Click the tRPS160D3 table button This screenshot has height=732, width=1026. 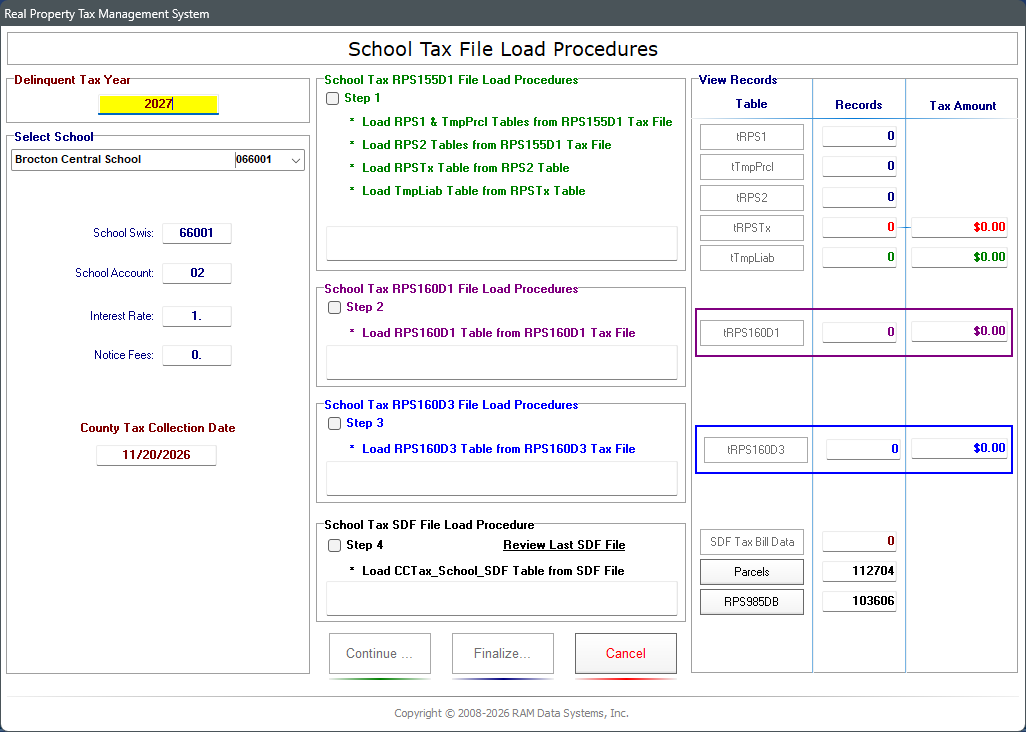[x=756, y=449]
